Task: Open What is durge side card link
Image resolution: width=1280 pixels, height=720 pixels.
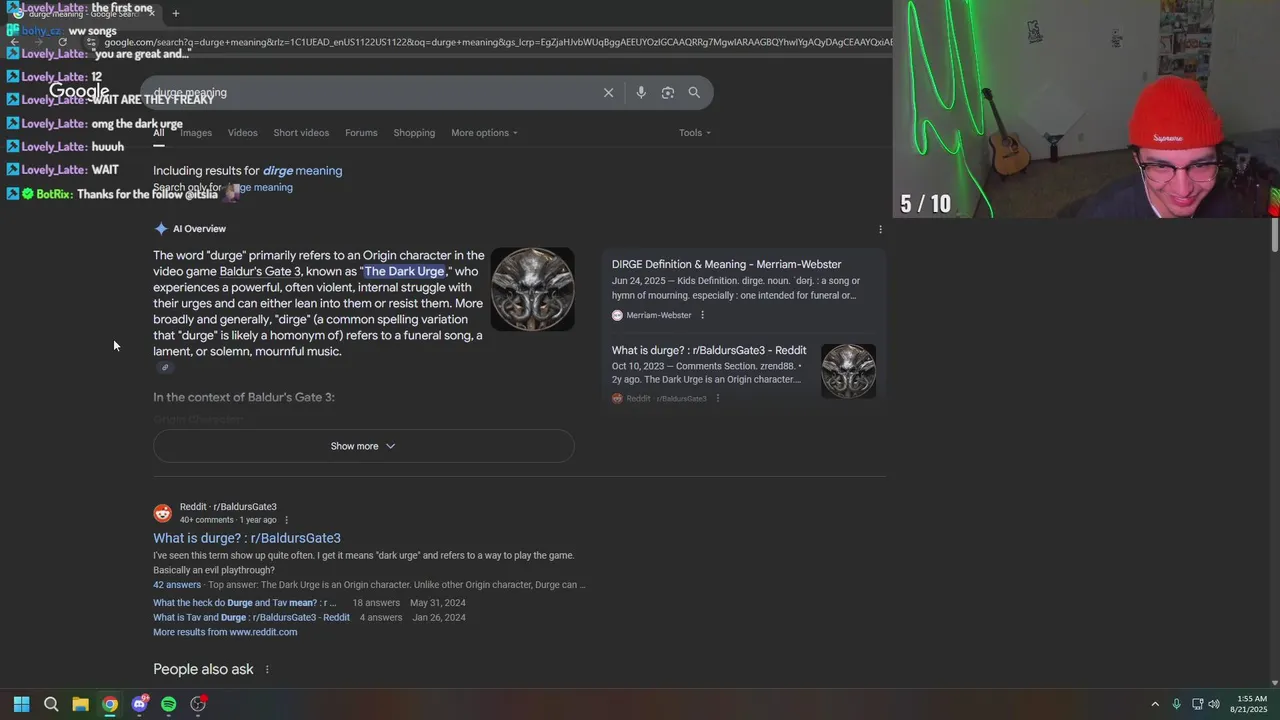Action: 709,351
